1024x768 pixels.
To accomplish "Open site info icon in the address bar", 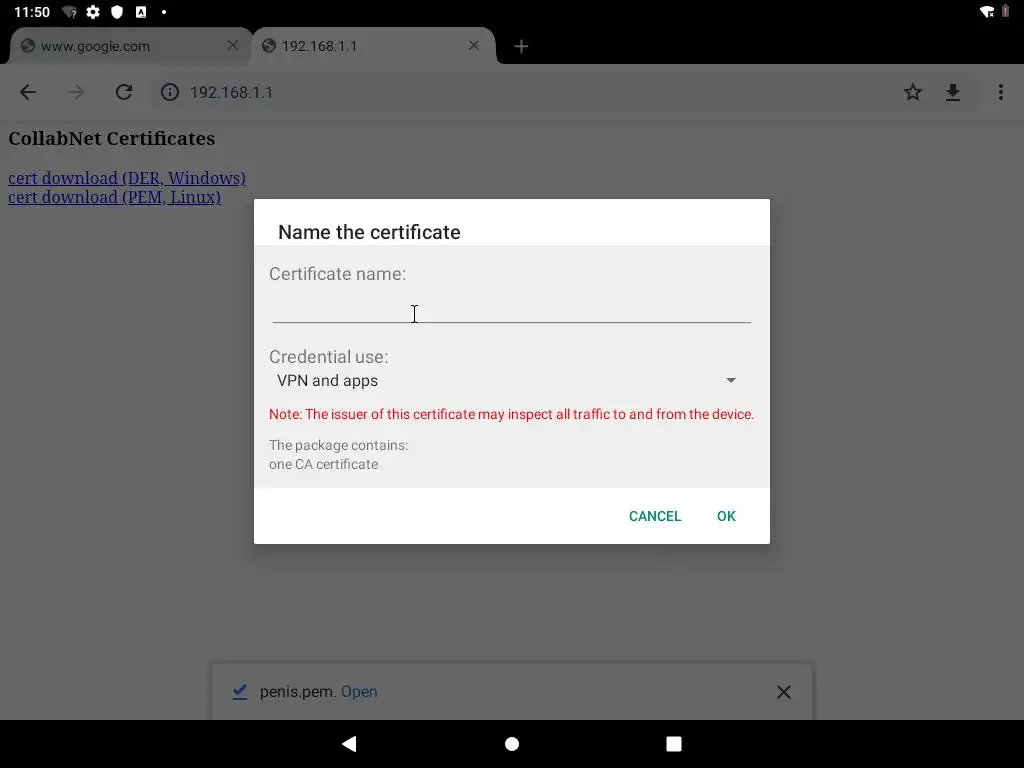I will [x=170, y=92].
